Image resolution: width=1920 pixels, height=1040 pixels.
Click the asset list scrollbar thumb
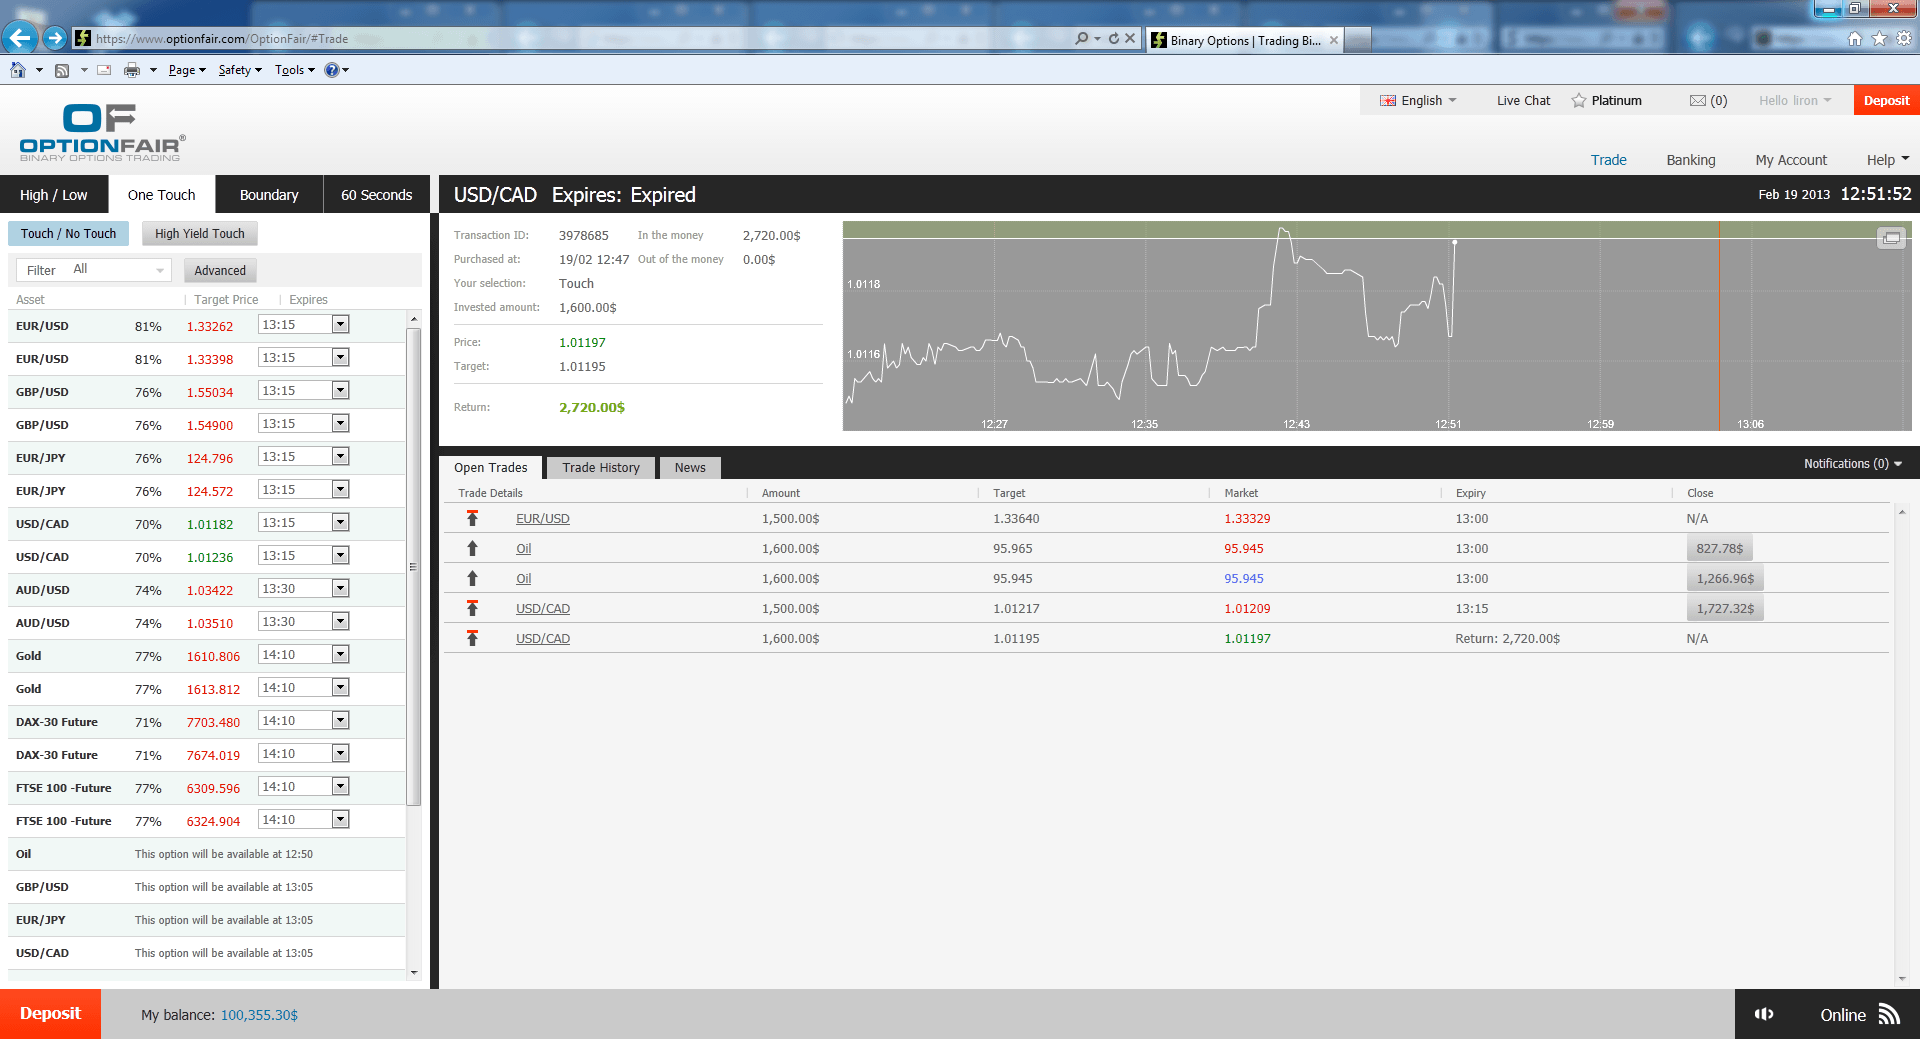pos(413,565)
